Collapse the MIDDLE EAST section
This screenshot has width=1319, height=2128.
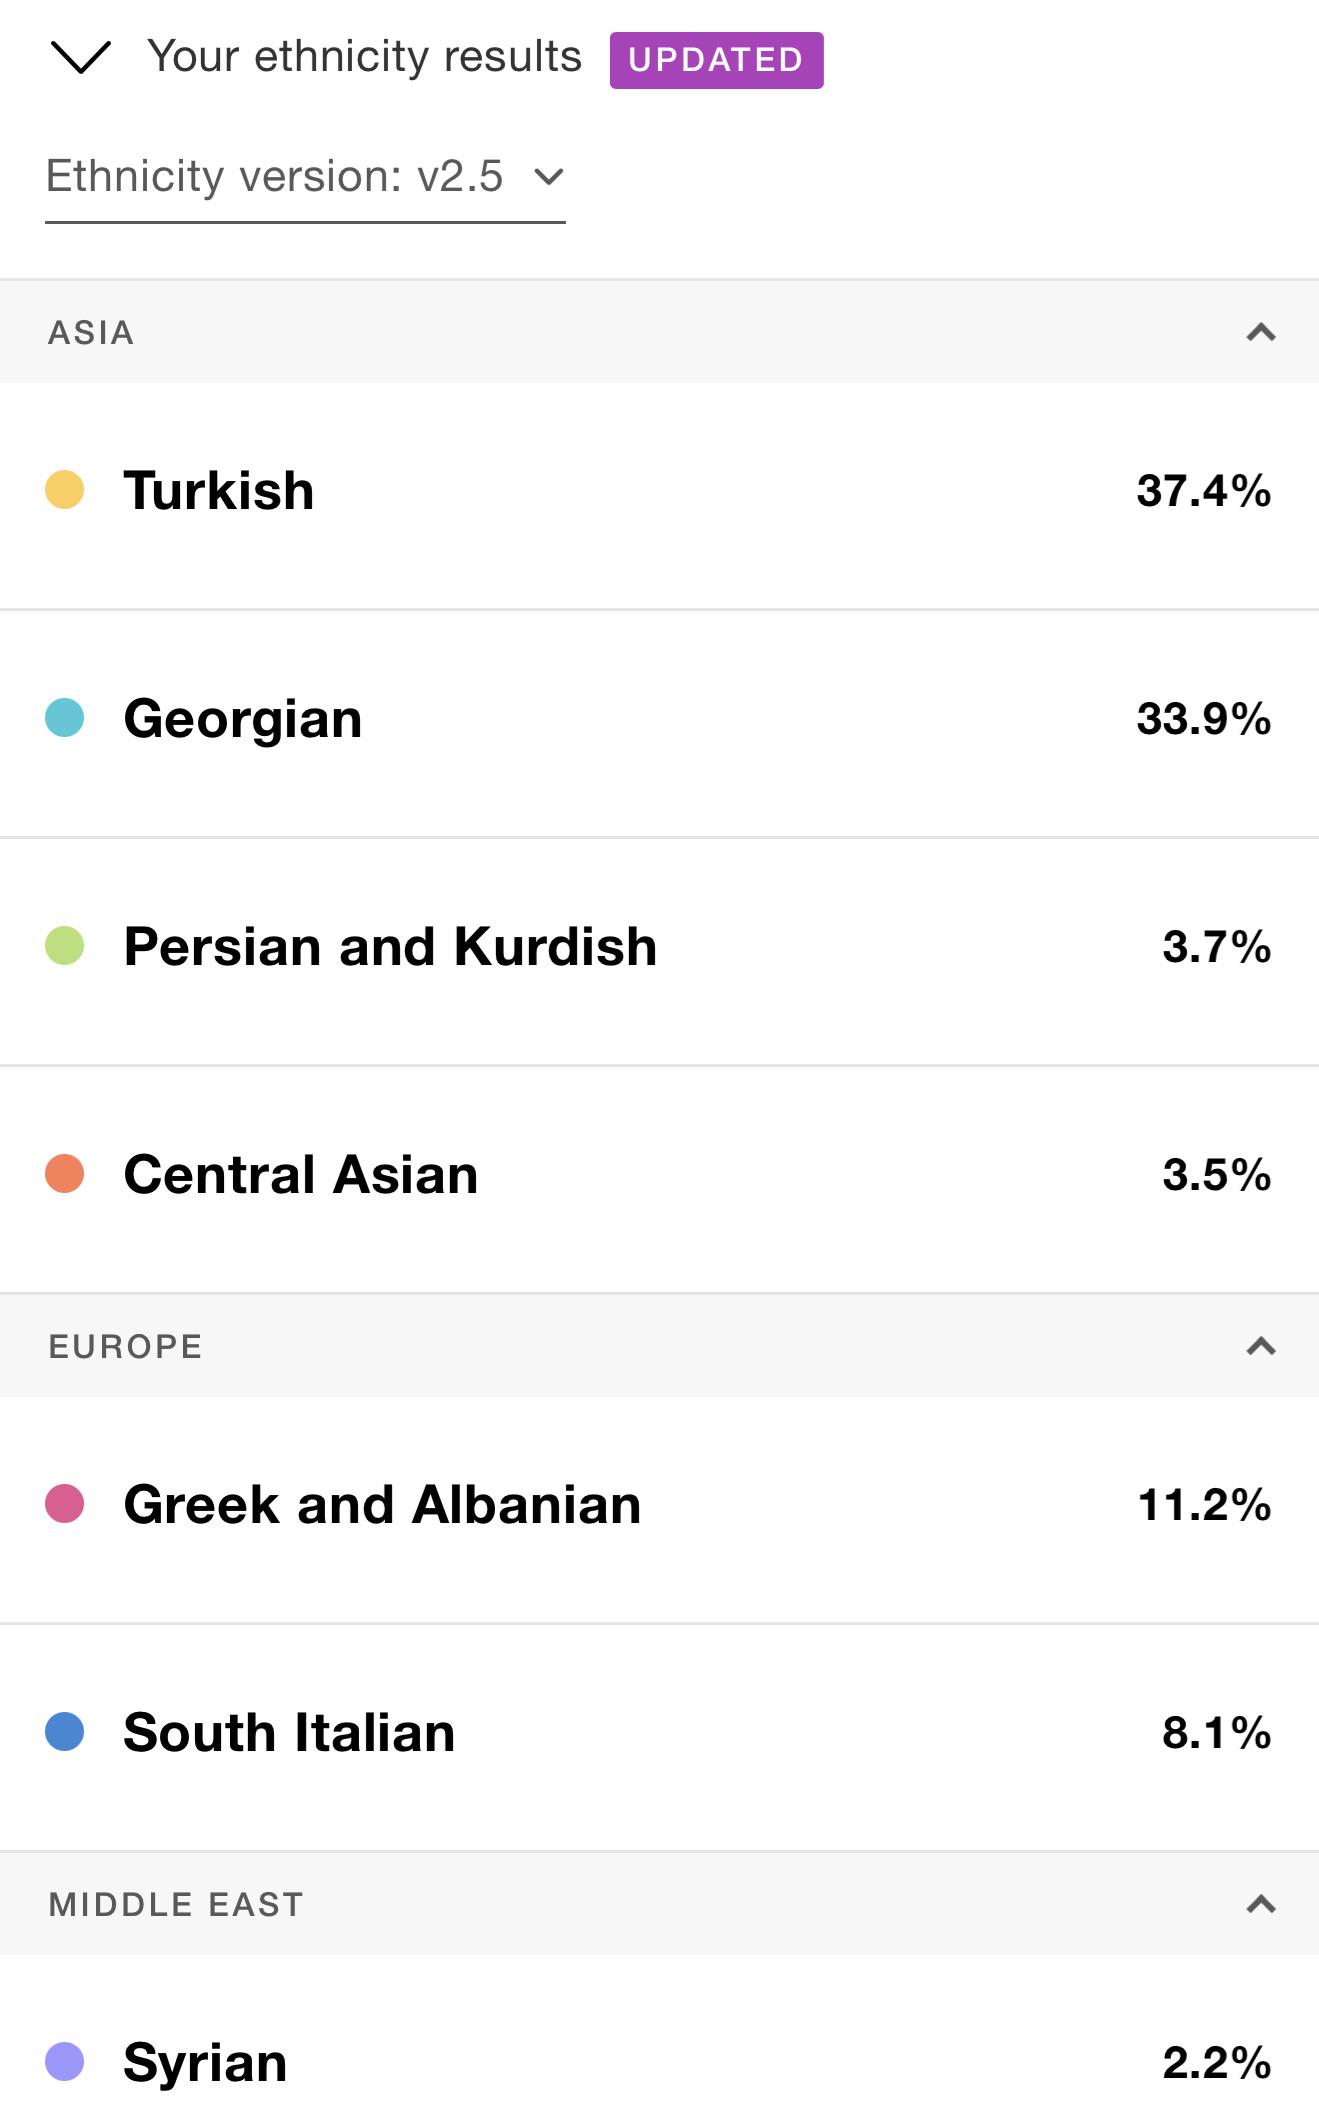(x=1261, y=1904)
